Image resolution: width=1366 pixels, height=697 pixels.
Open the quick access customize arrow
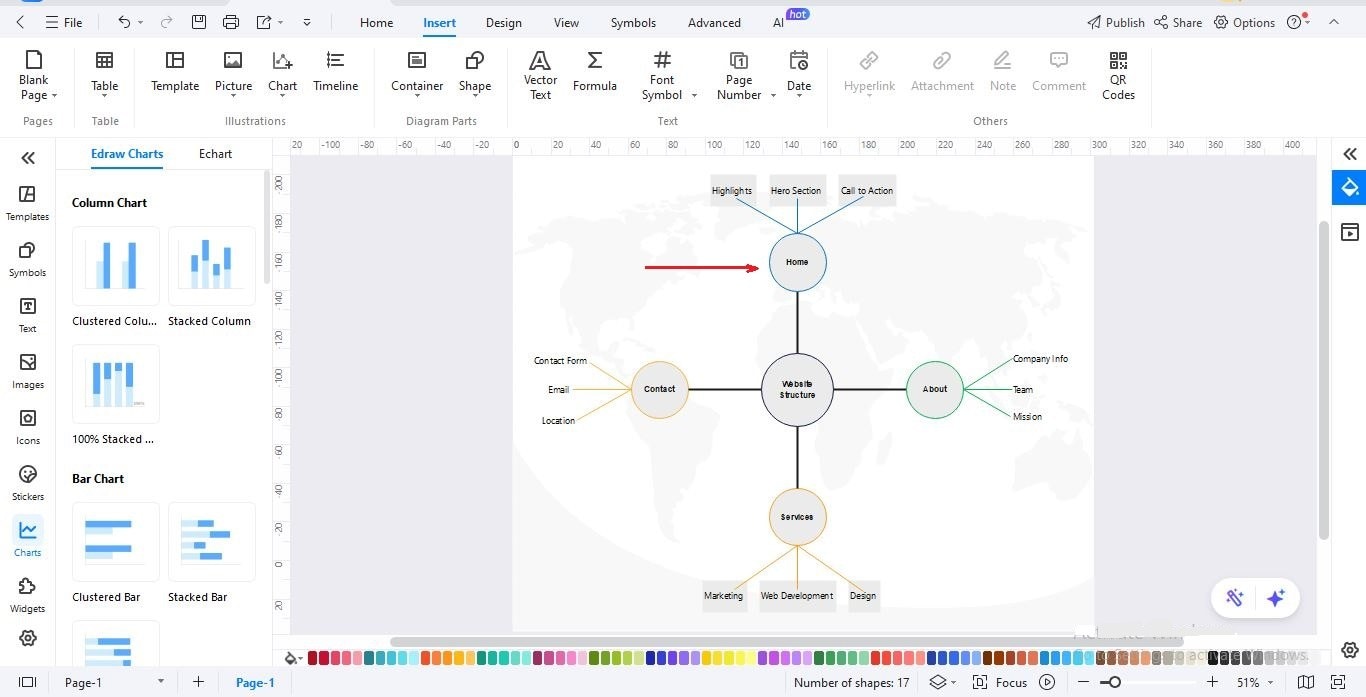click(307, 22)
